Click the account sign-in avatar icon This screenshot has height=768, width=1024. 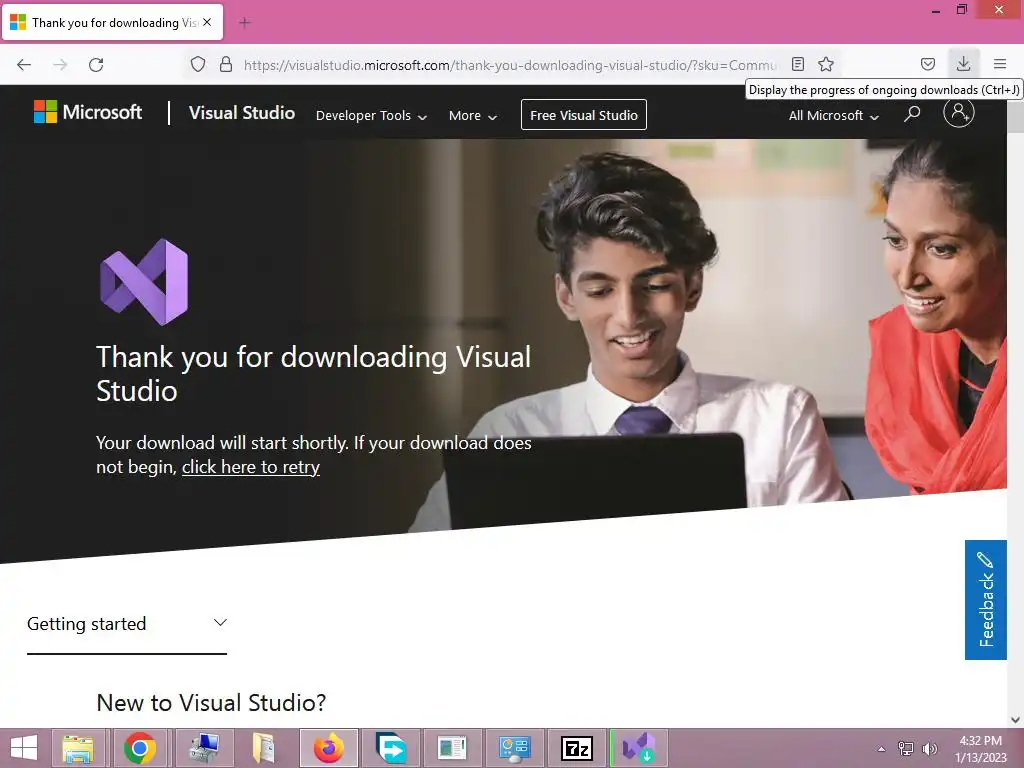[x=959, y=112]
